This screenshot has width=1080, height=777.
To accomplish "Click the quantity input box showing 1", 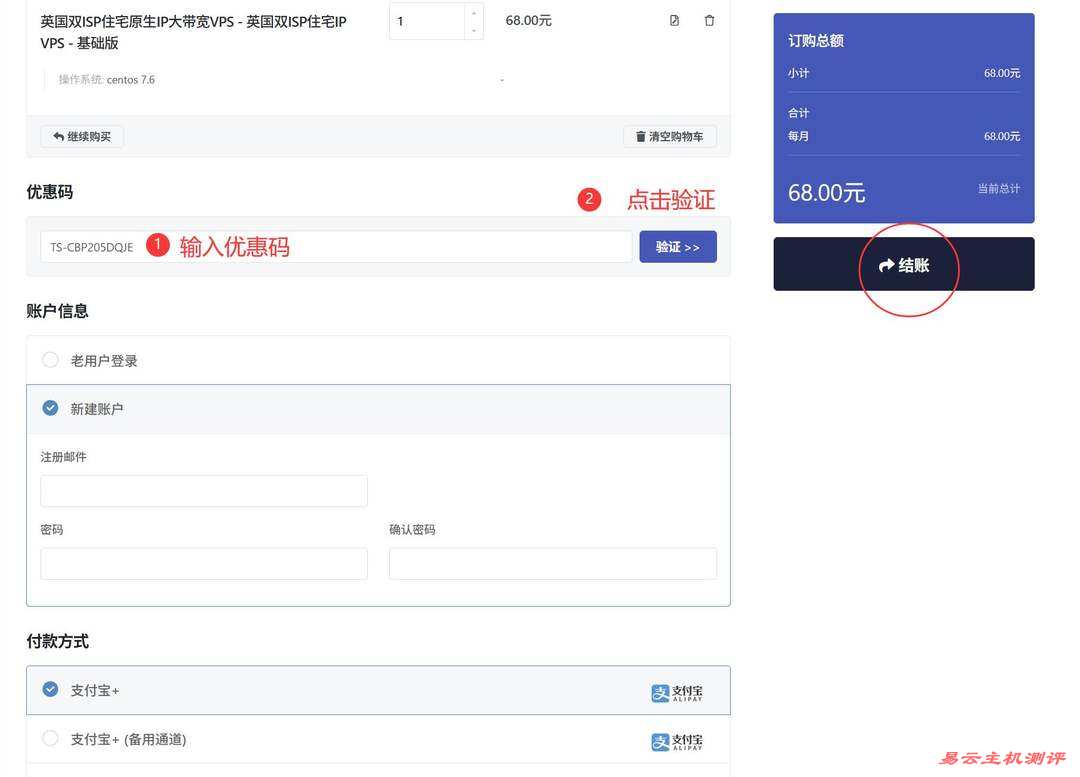I will coord(426,21).
